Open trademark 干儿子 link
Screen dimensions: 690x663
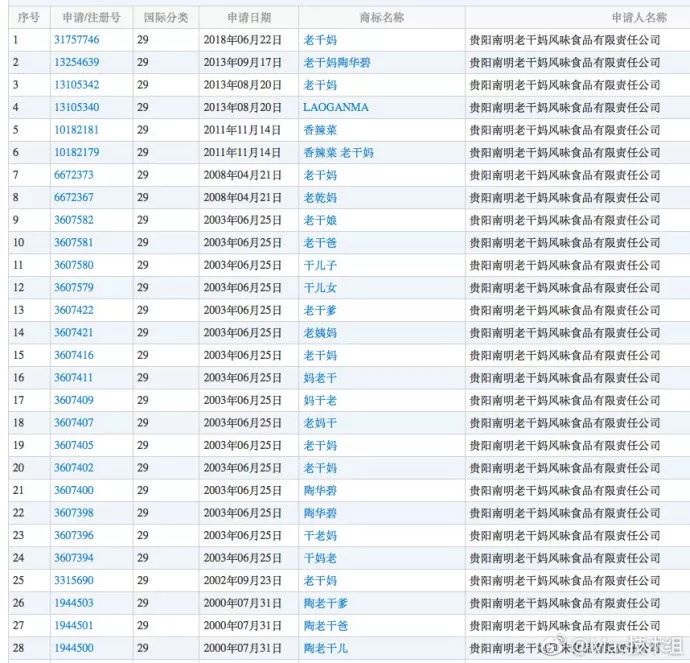click(320, 265)
